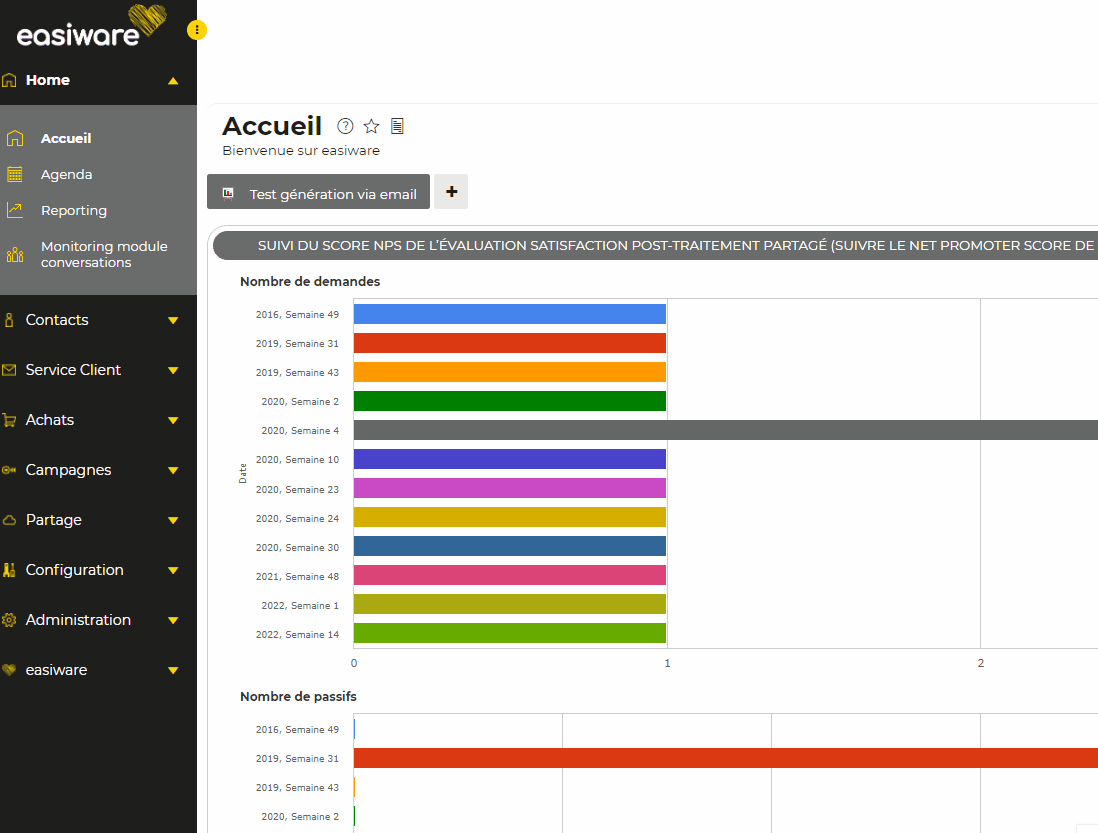Mark Accueil as favorite with star icon

pos(371,126)
